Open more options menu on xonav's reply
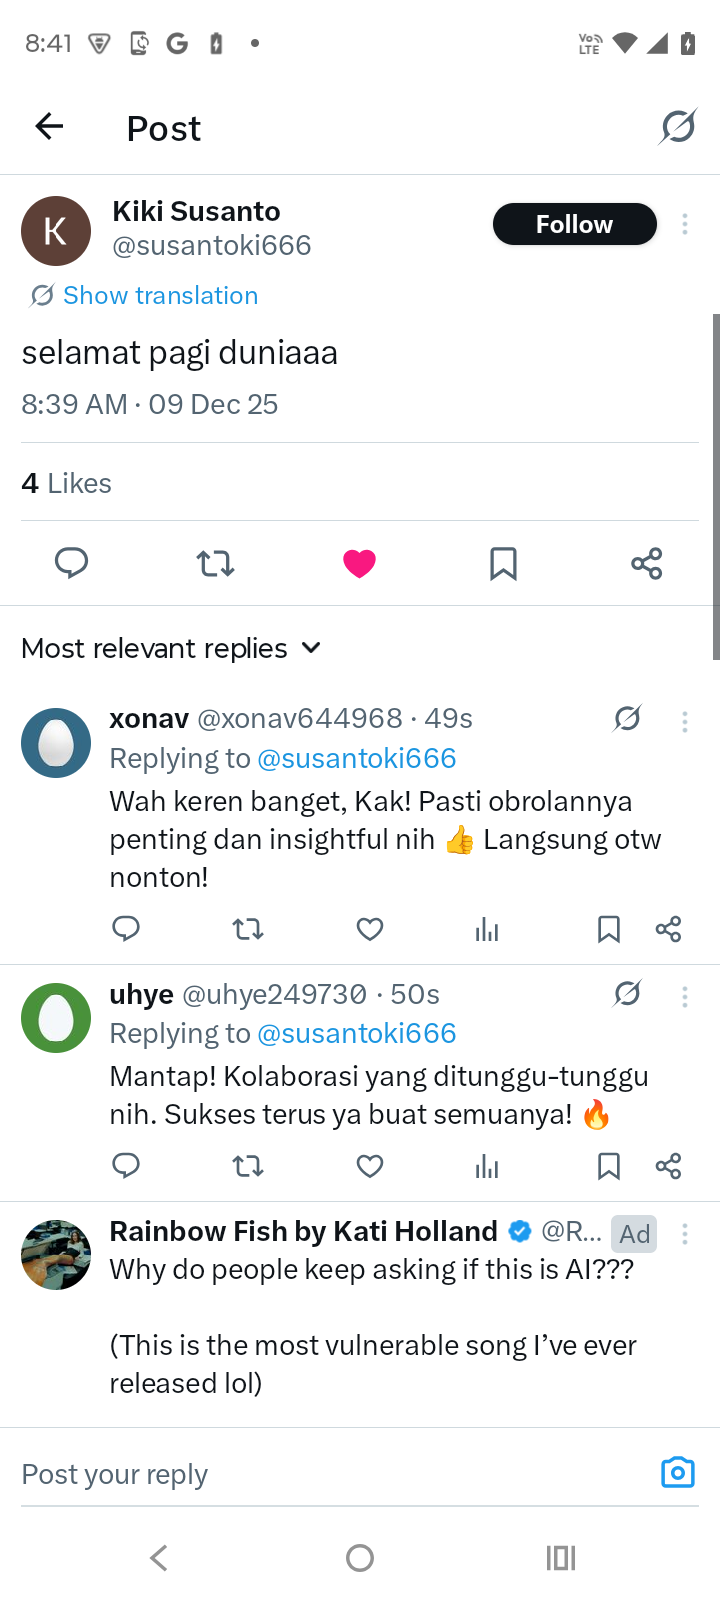 pyautogui.click(x=685, y=721)
